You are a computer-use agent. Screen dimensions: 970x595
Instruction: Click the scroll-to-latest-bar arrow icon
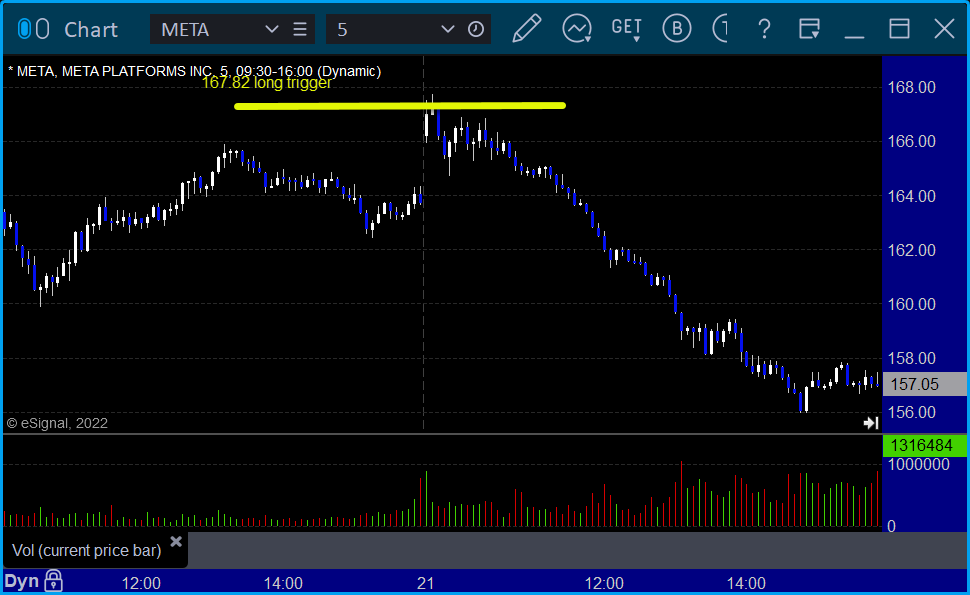(871, 423)
